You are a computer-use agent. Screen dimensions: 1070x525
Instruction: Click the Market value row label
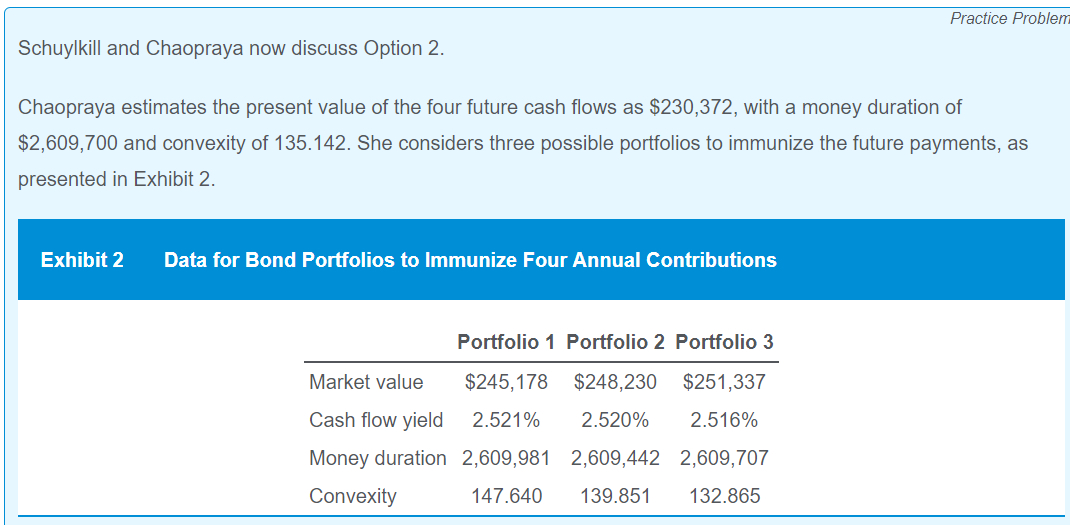click(366, 382)
